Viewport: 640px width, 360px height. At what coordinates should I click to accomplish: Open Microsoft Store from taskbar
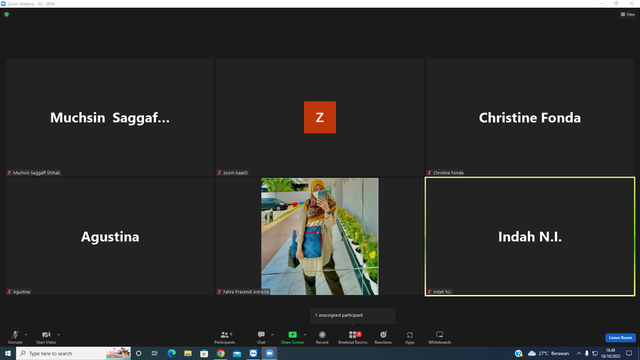(x=204, y=353)
